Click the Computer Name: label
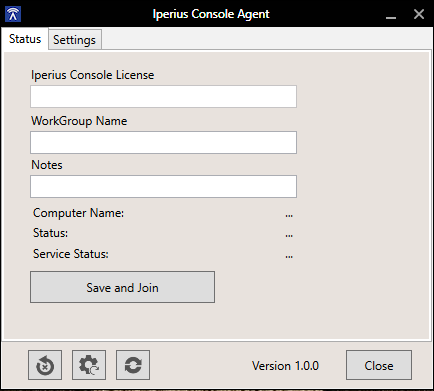This screenshot has width=434, height=391. [78, 213]
